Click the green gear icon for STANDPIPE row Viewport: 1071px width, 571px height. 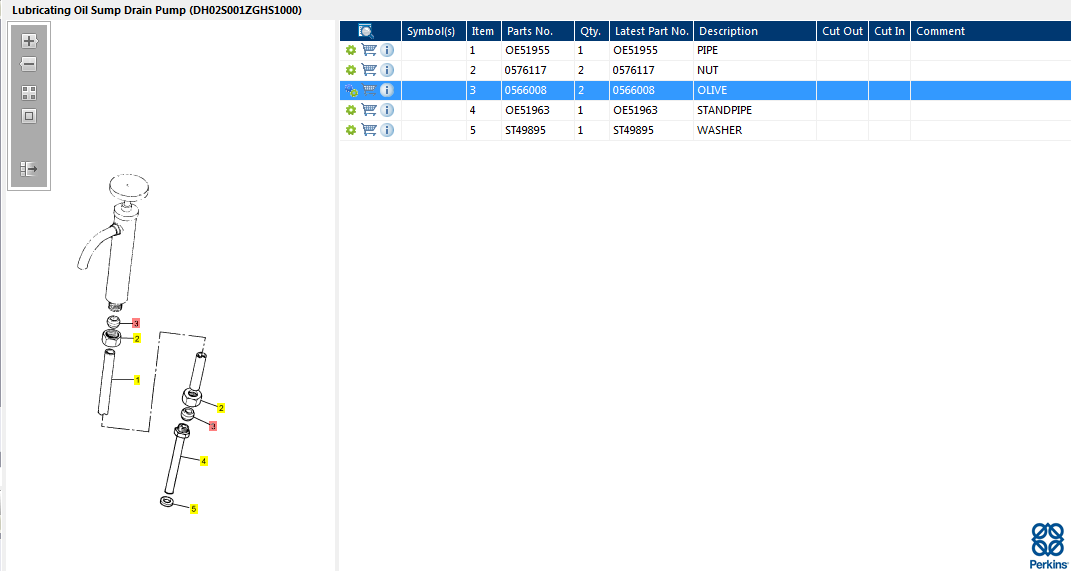coord(351,110)
